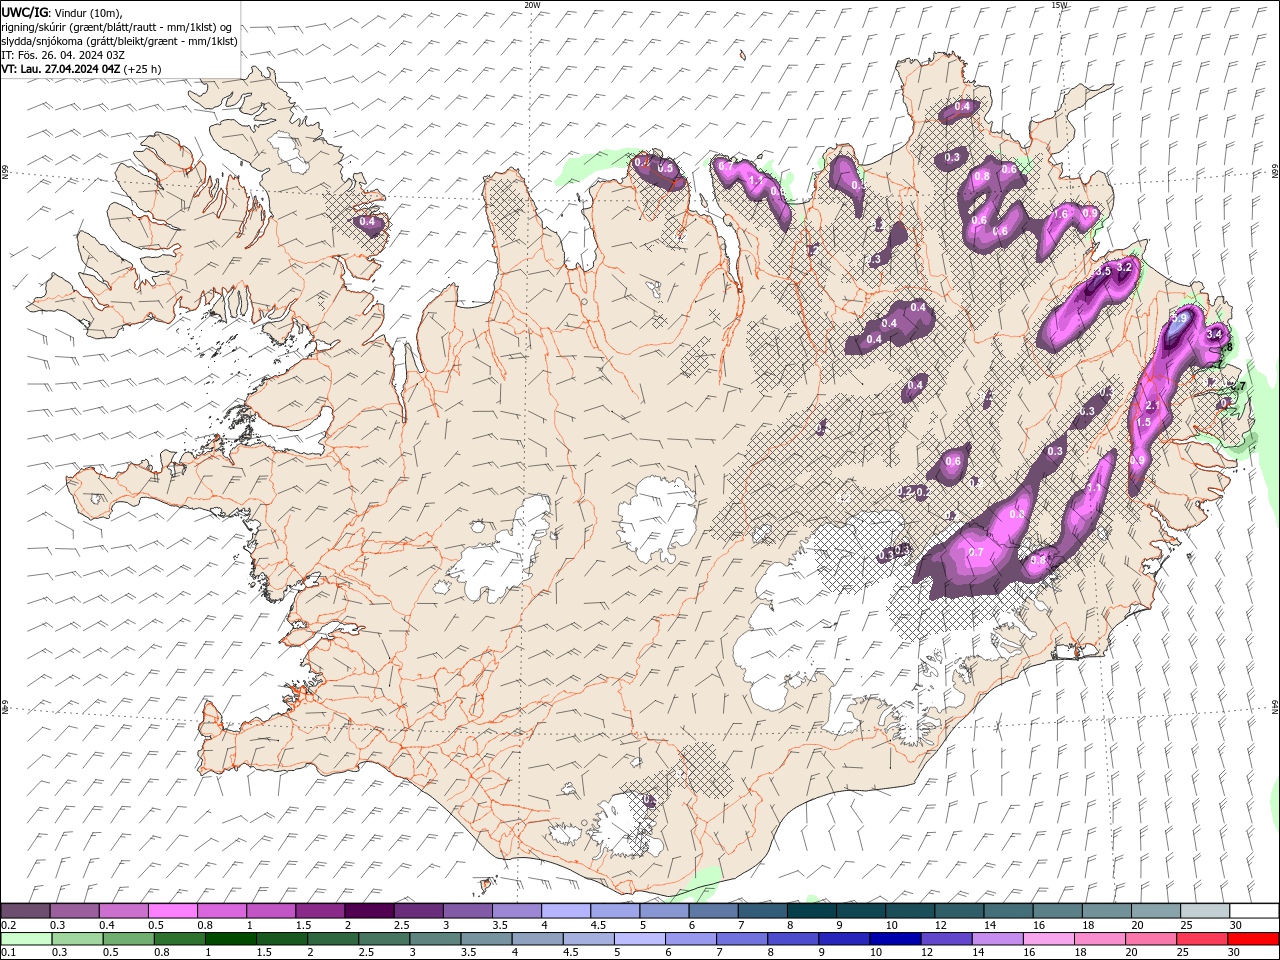Click the 3.9 snowfall value on map

1178,318
